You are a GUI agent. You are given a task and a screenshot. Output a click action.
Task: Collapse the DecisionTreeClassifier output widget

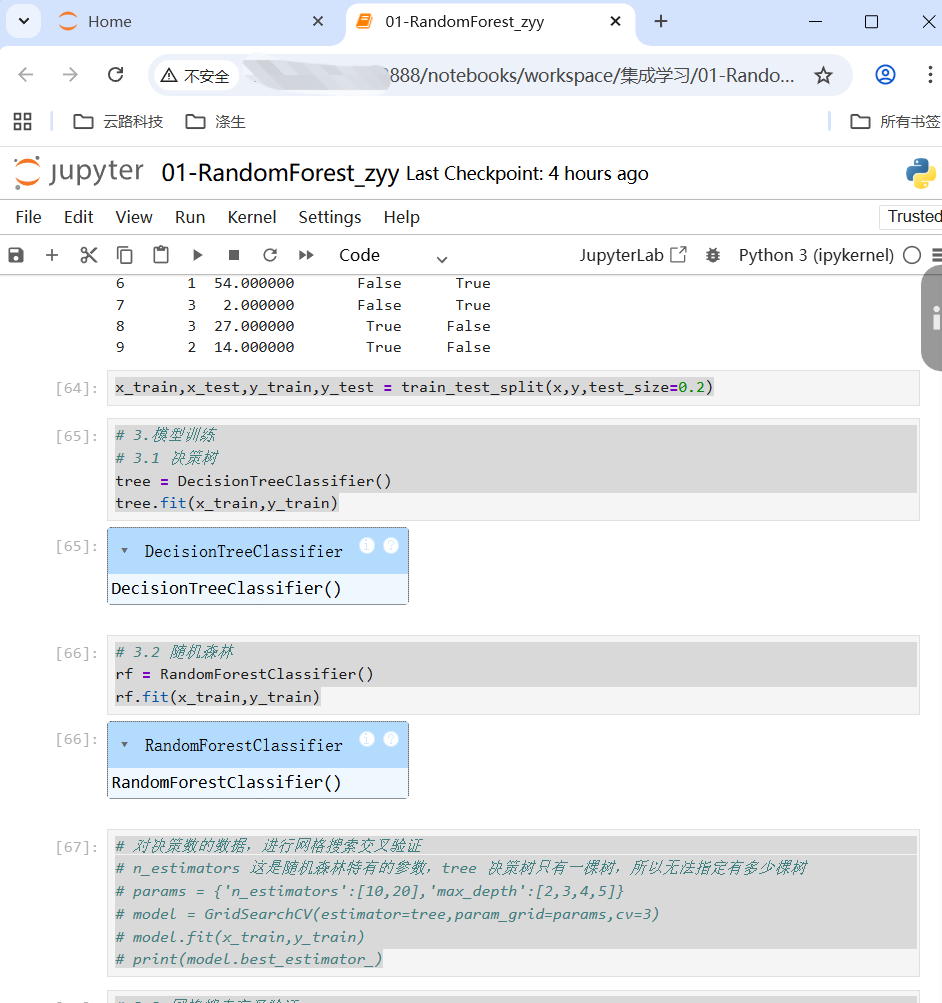(x=124, y=551)
